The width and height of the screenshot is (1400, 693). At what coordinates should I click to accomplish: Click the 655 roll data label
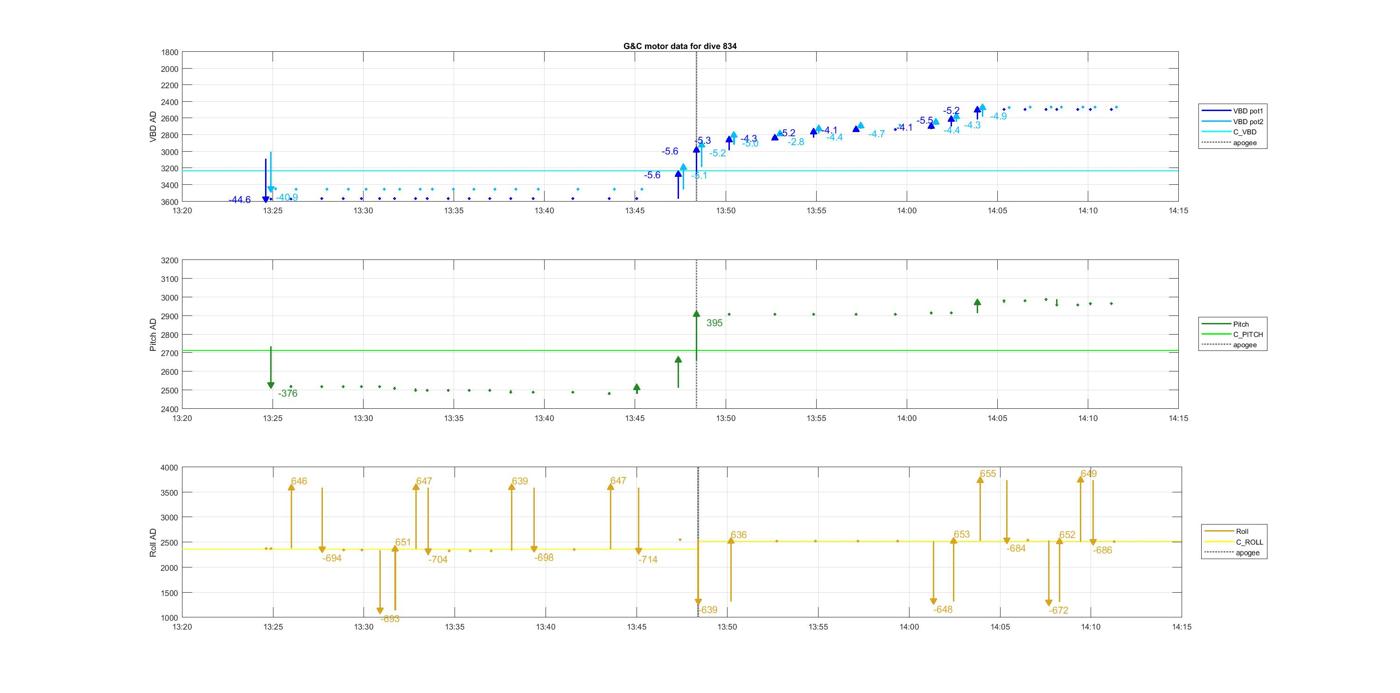[988, 474]
